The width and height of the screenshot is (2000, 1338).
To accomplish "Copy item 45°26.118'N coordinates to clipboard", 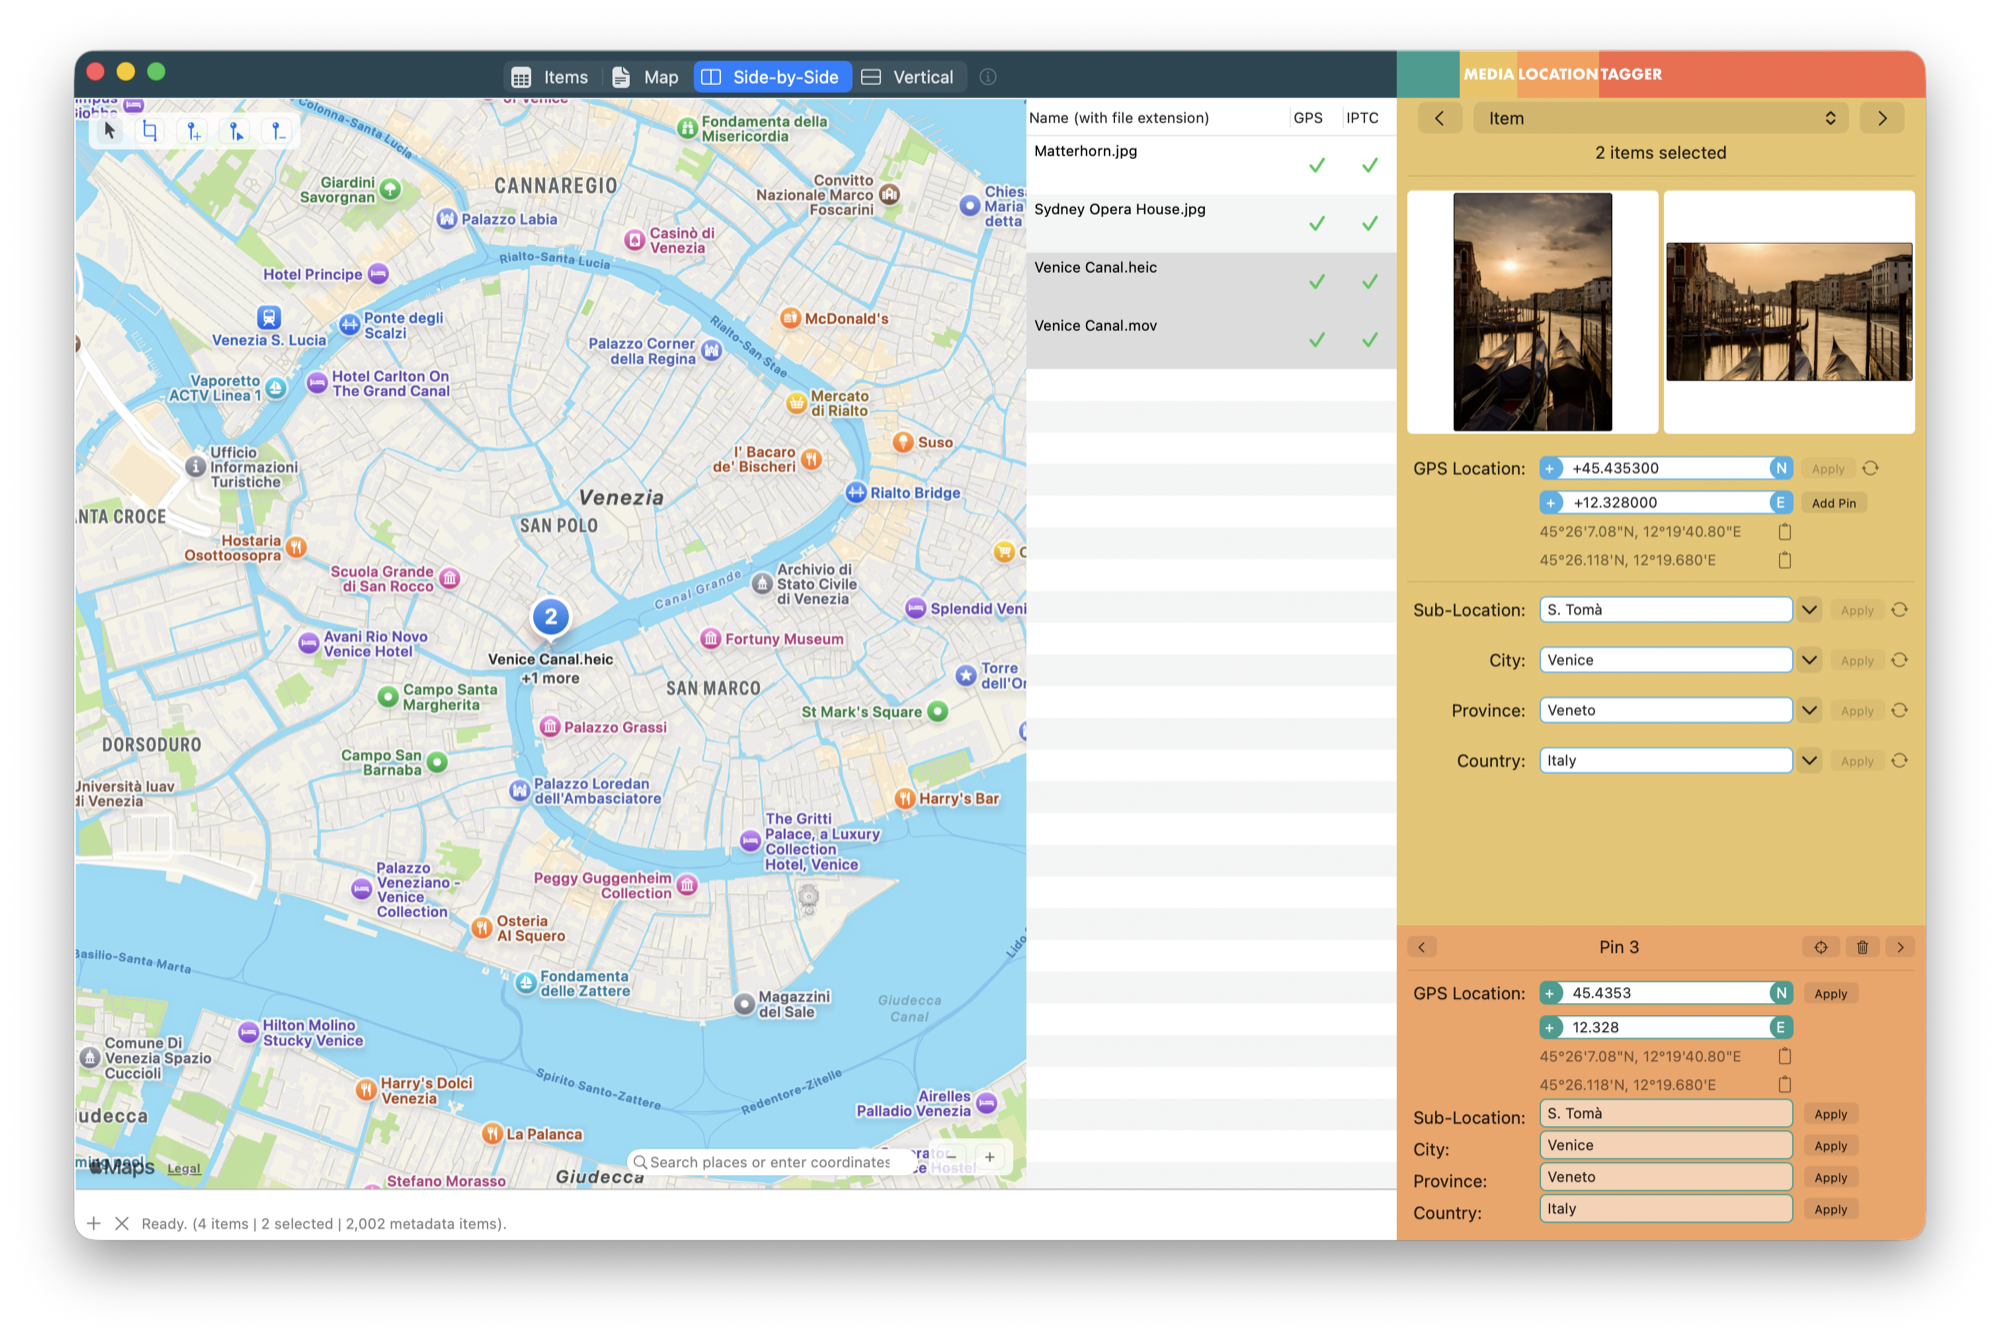I will click(1785, 560).
